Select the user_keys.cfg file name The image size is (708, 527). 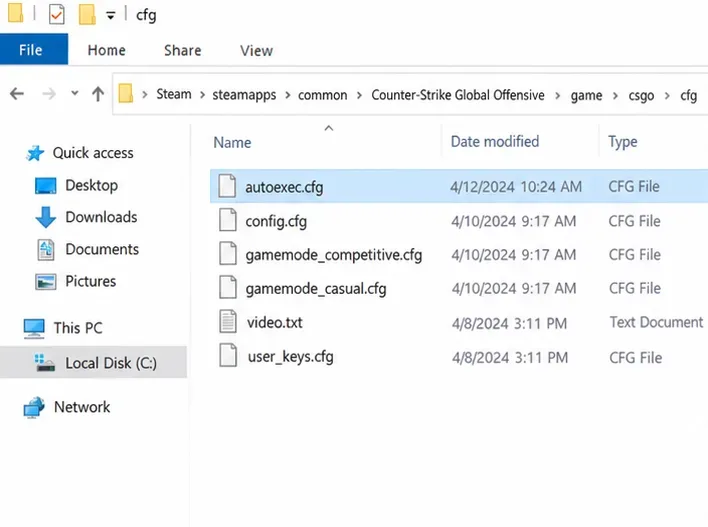point(290,357)
